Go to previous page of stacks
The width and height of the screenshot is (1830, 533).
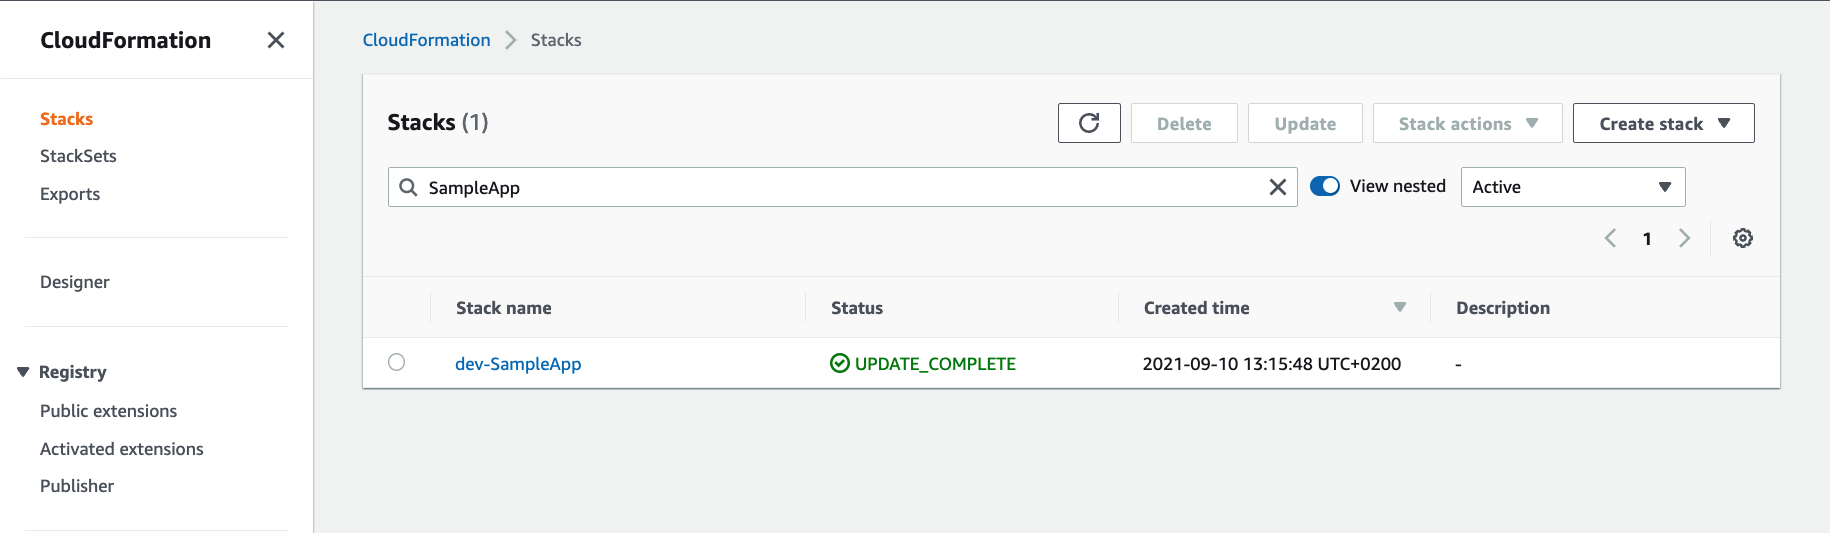1610,238
